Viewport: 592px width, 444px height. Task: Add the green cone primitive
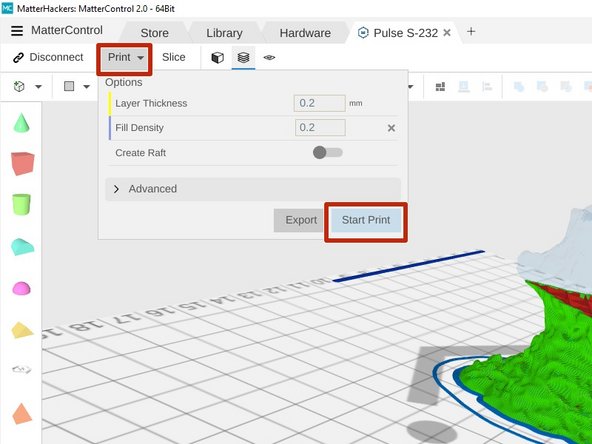(21, 123)
